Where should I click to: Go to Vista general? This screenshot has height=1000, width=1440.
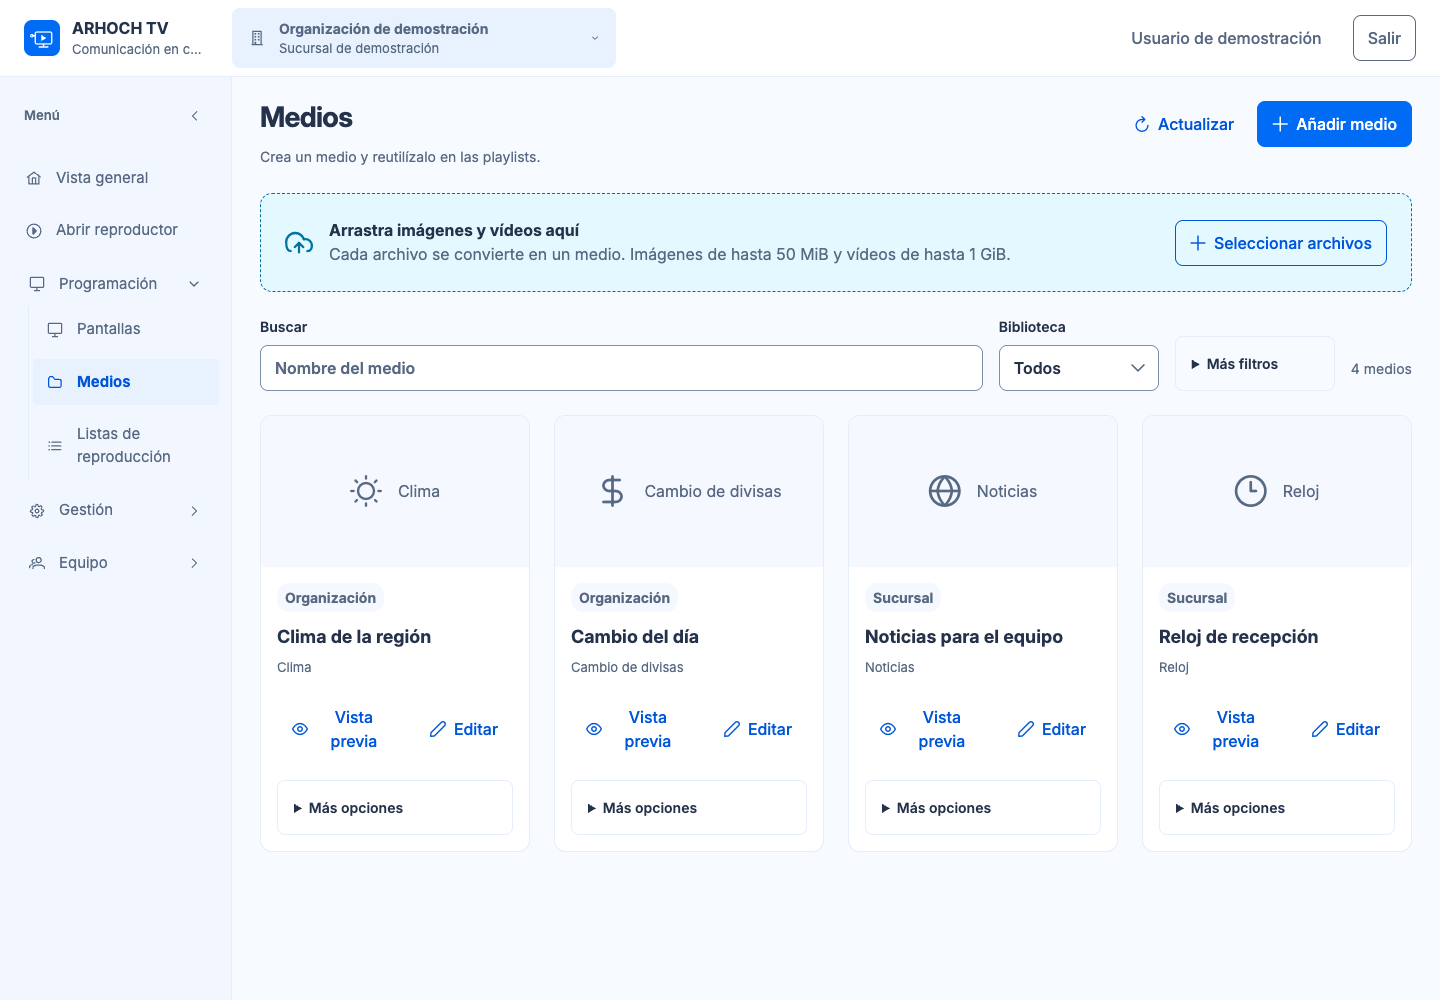pyautogui.click(x=115, y=178)
